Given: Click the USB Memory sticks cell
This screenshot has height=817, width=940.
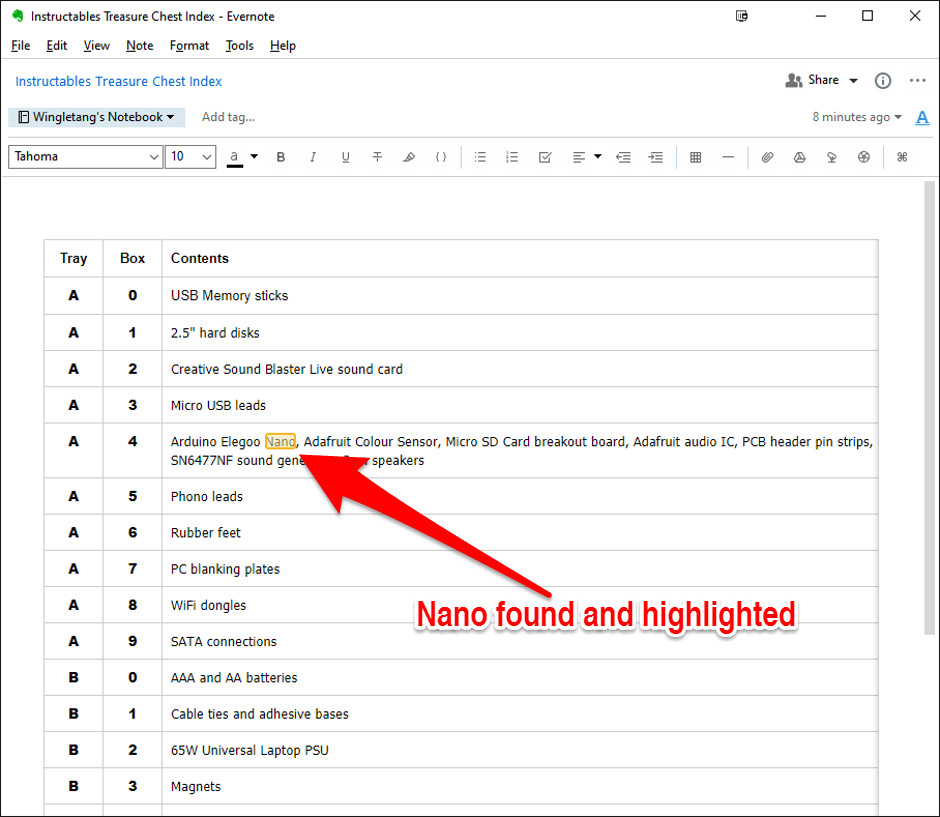Looking at the screenshot, I should [x=520, y=296].
